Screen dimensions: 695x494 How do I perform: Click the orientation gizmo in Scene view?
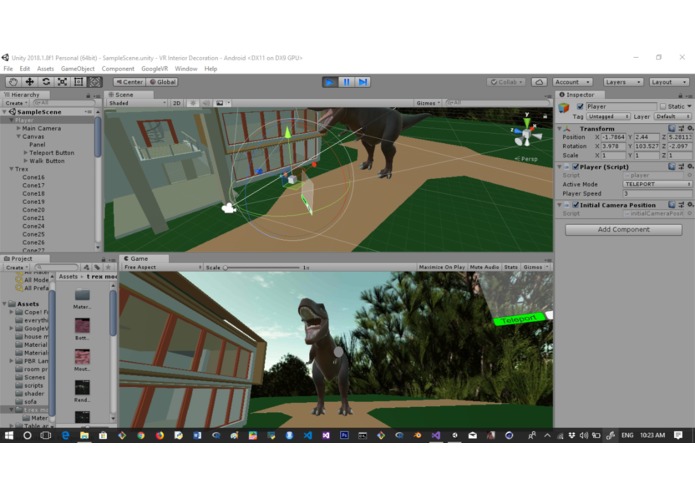click(527, 132)
